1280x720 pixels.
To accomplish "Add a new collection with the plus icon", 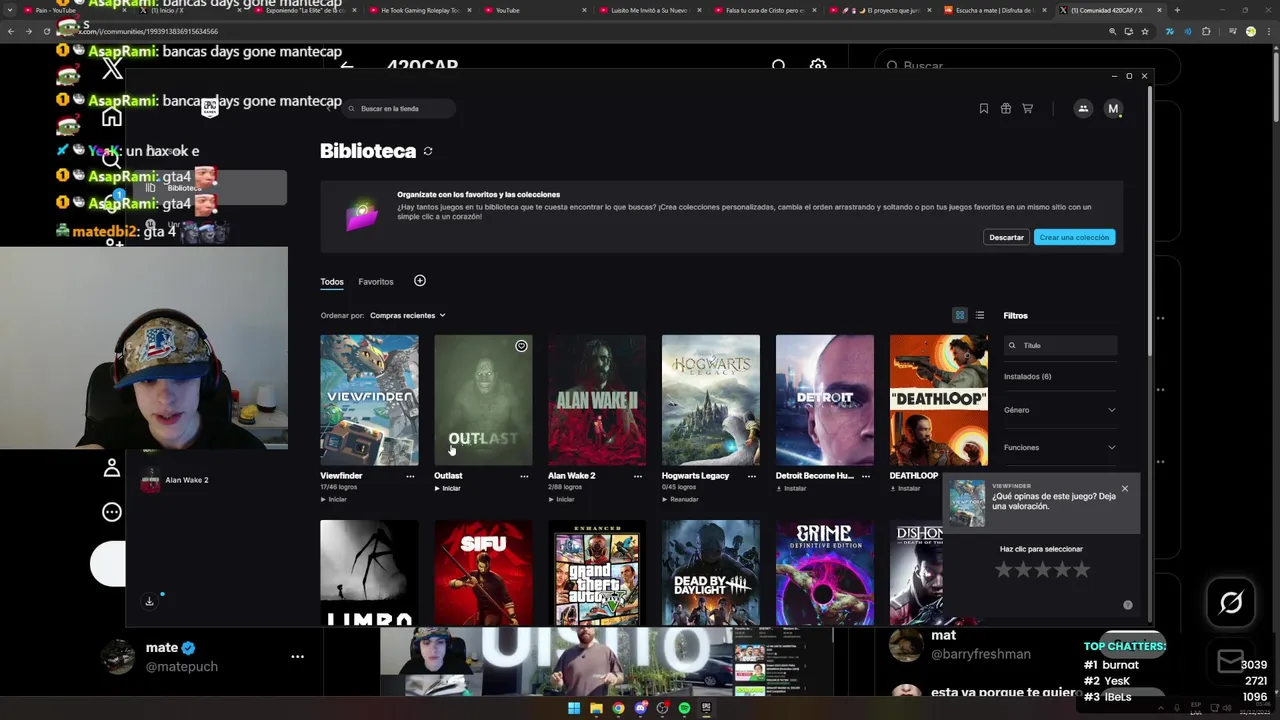I will click(x=420, y=281).
